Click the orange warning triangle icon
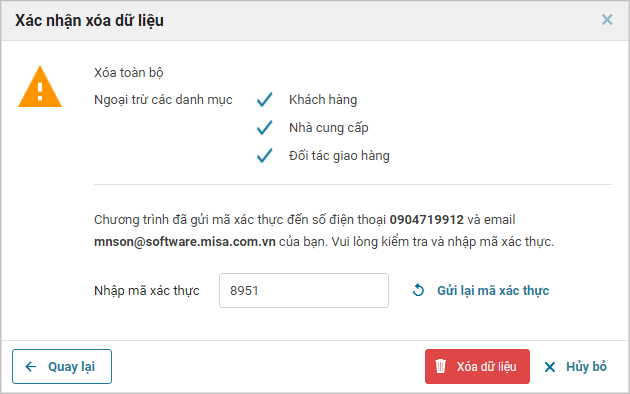 tap(40, 87)
